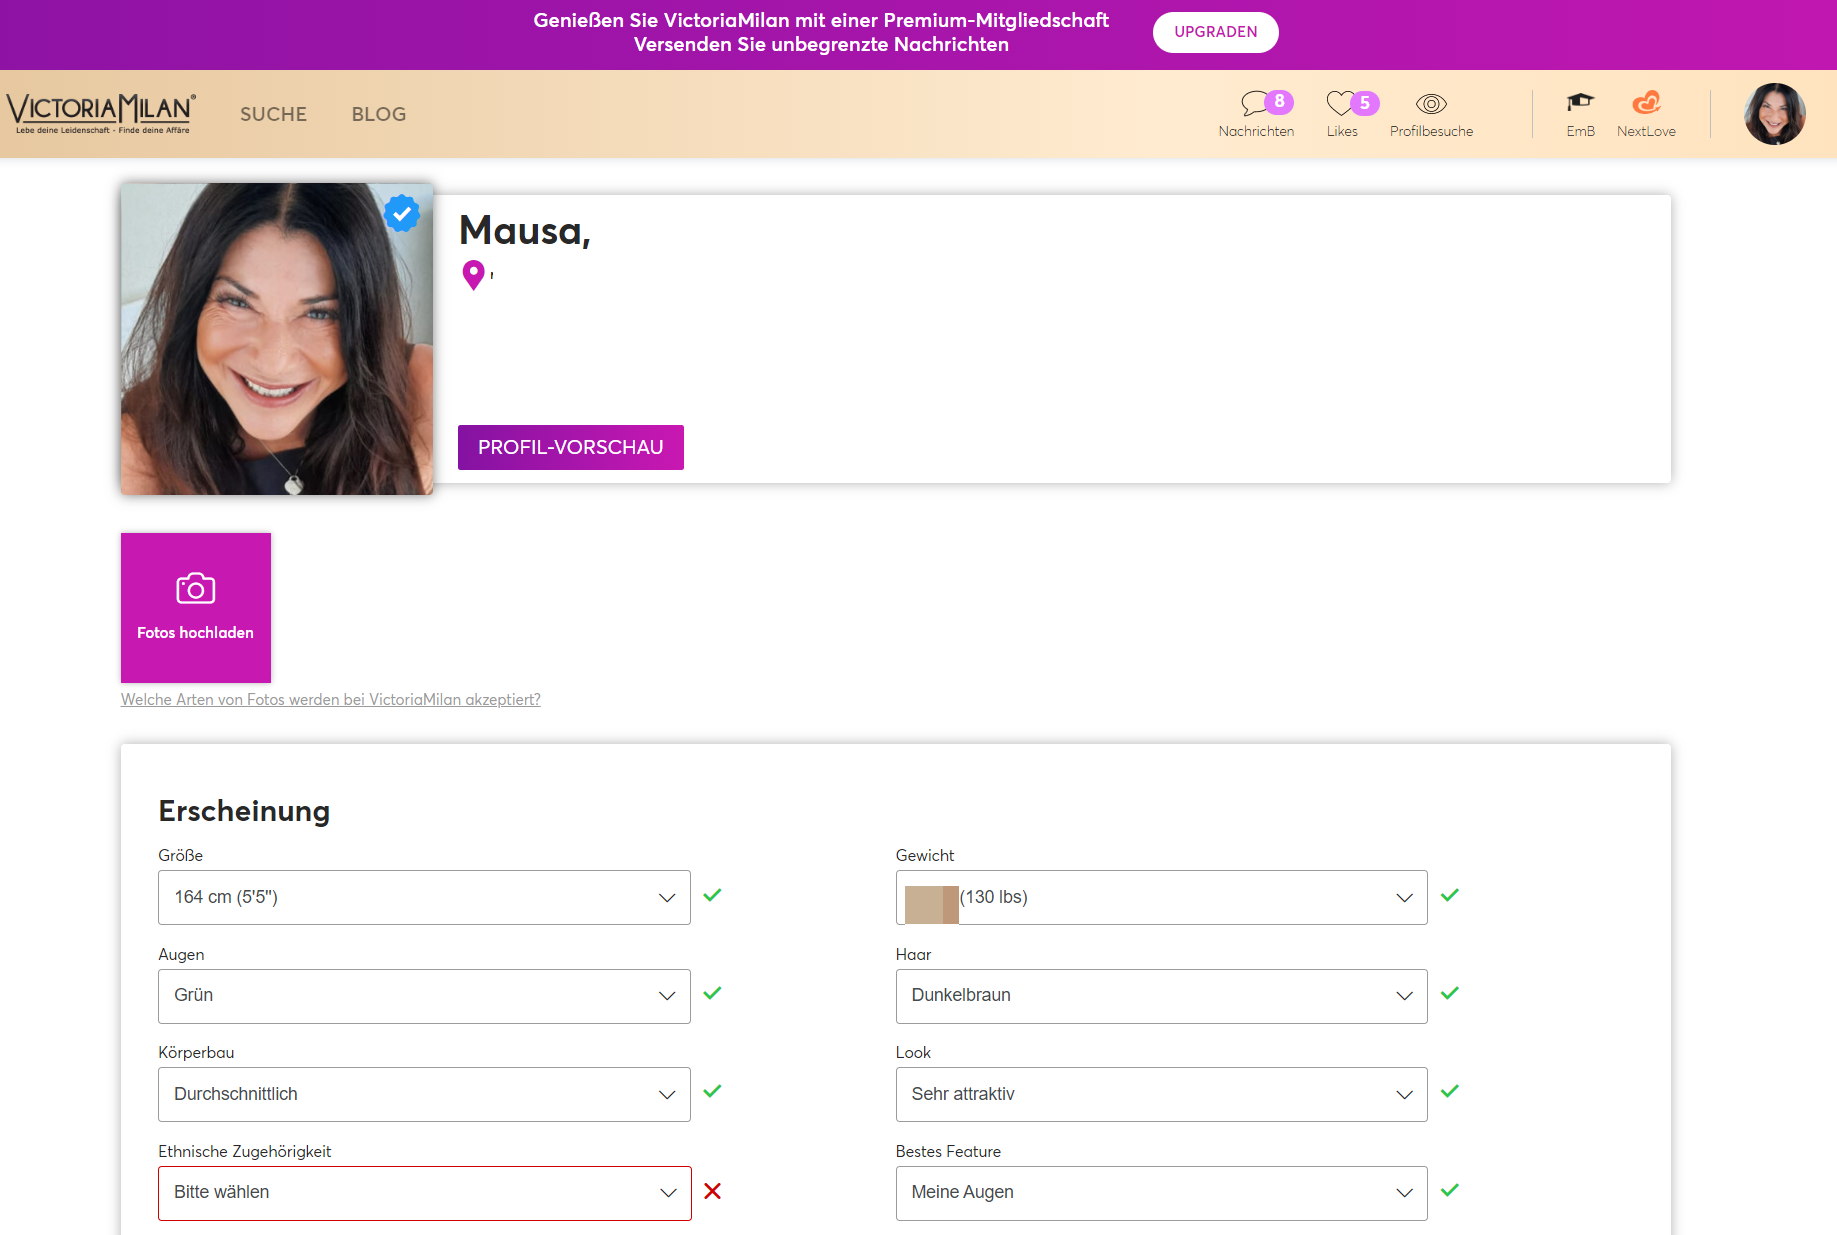Open the EmB graduation cap icon
Viewport: 1837px width, 1235px height.
click(1580, 102)
